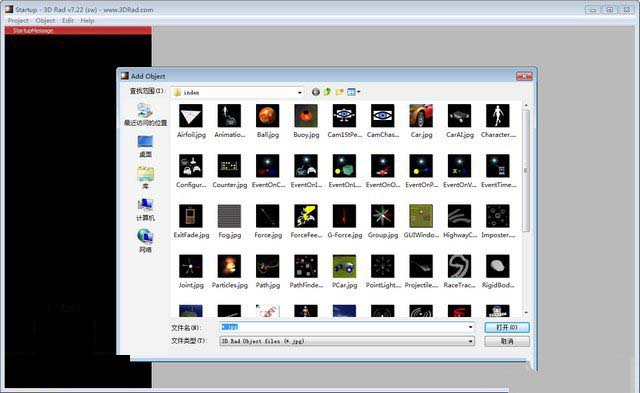The height and width of the screenshot is (393, 640).
Task: Select the PCar.jpg object icon
Action: pos(344,266)
